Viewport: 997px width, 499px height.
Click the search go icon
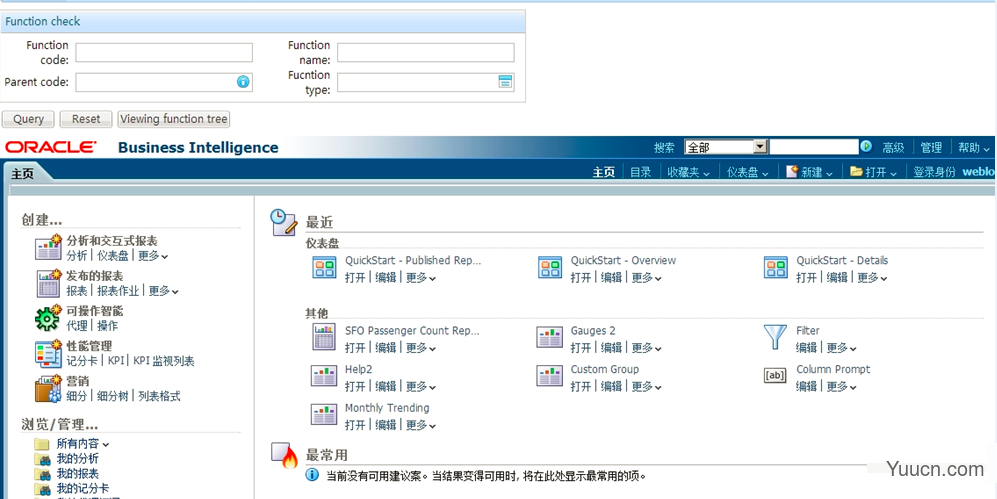coord(866,147)
